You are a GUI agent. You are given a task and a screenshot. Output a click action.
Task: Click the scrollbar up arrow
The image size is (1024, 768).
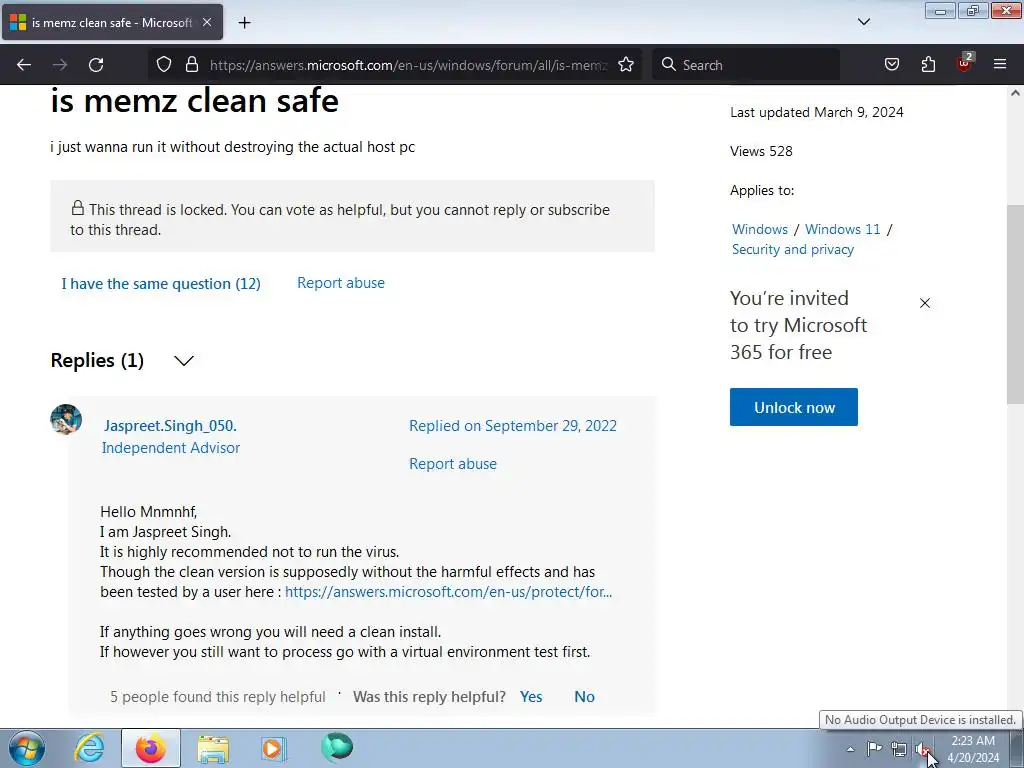point(1015,93)
